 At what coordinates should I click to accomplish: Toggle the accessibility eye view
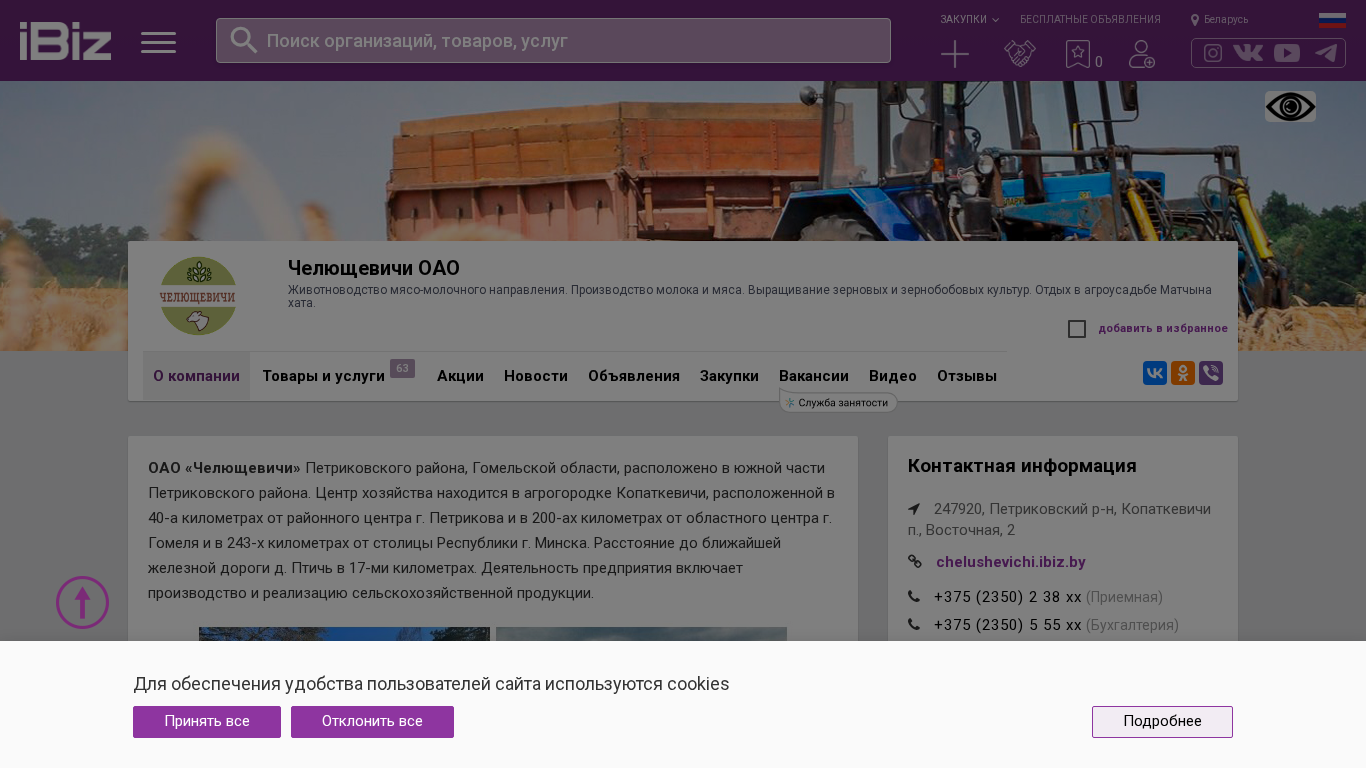tap(1290, 107)
